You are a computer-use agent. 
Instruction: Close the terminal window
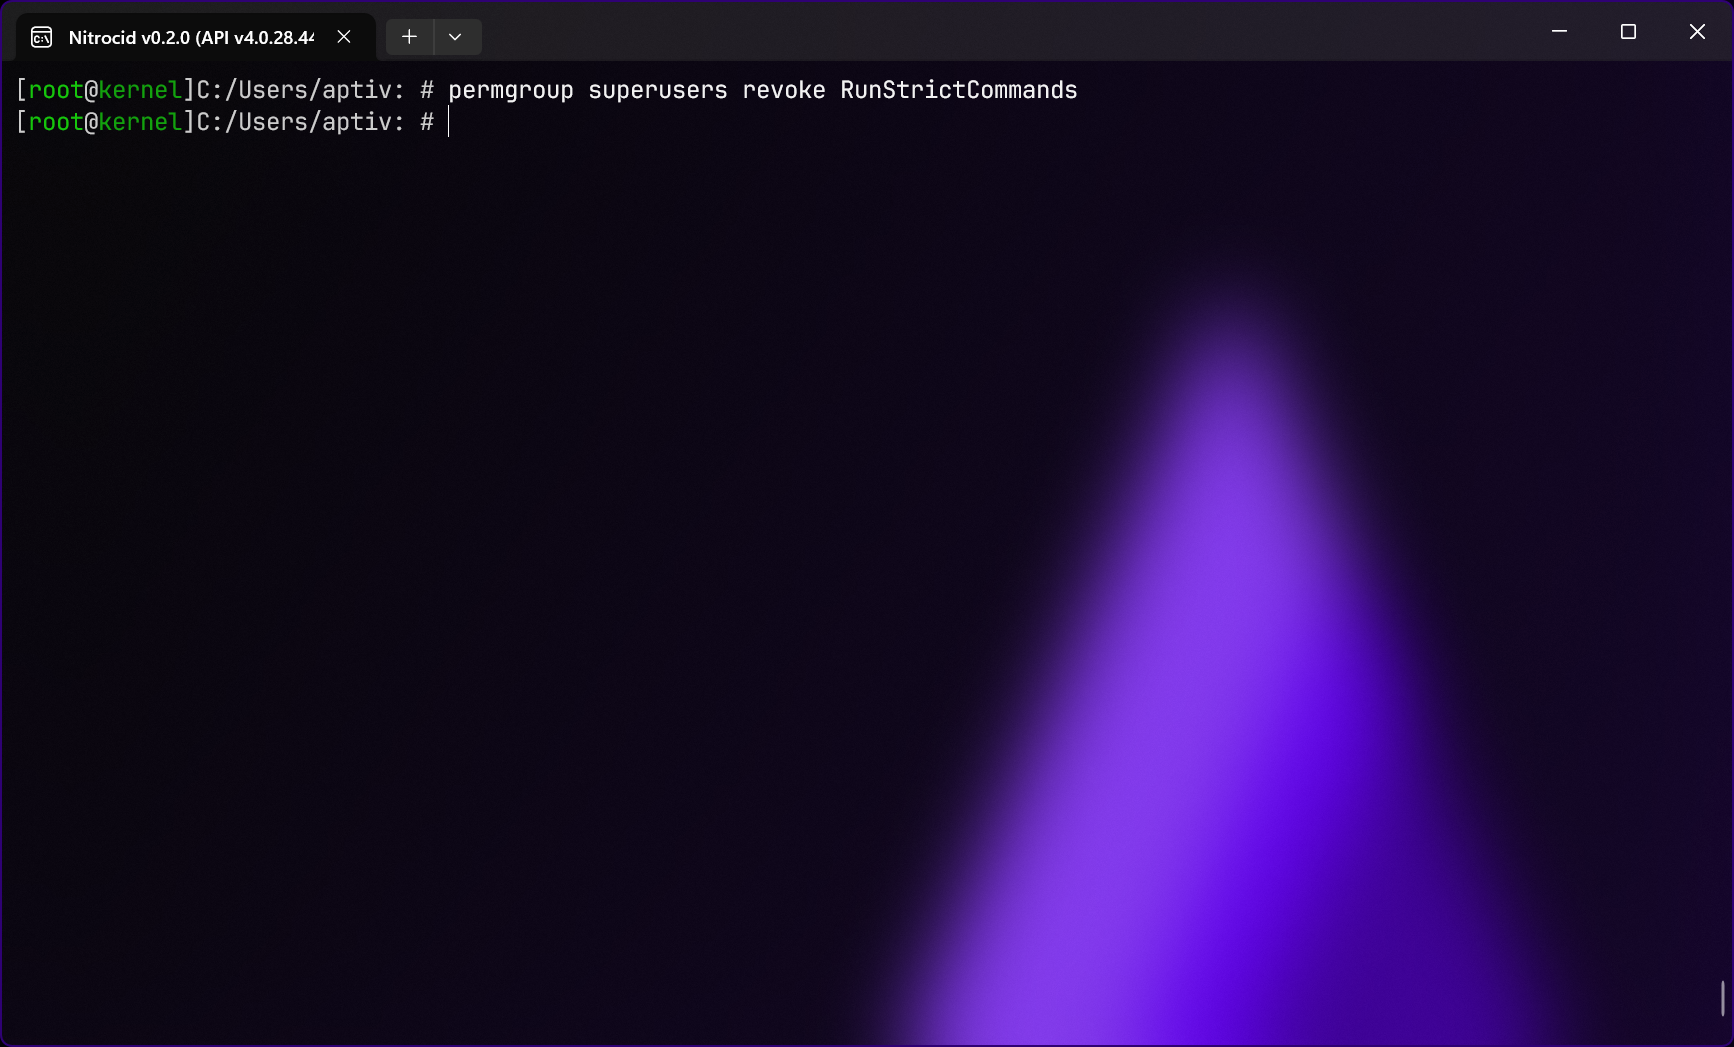(1697, 32)
